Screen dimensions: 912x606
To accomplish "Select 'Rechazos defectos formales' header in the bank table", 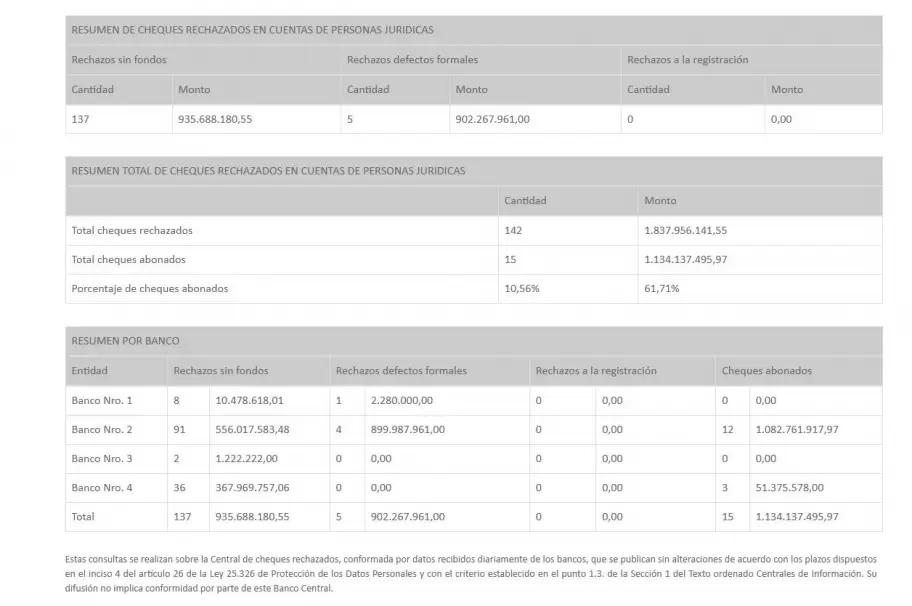I will [x=401, y=370].
